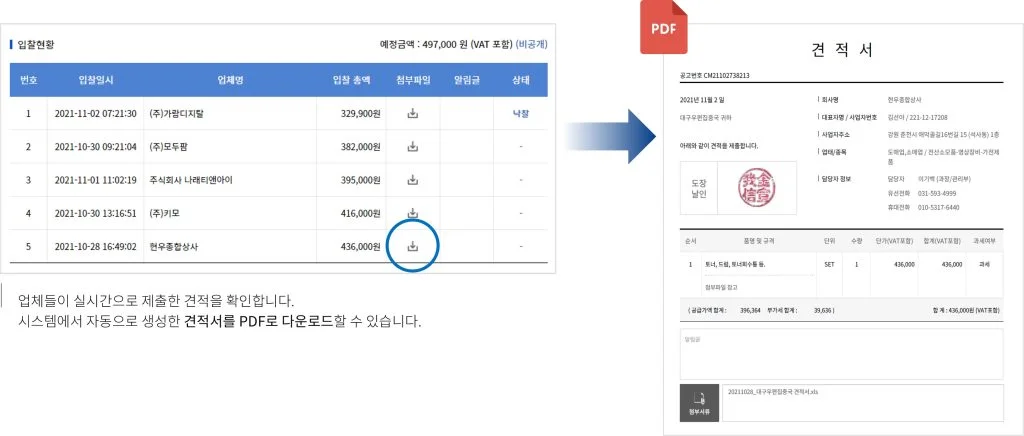The height and width of the screenshot is (436, 1024).
Task: Click the 상태 column header
Action: click(520, 80)
